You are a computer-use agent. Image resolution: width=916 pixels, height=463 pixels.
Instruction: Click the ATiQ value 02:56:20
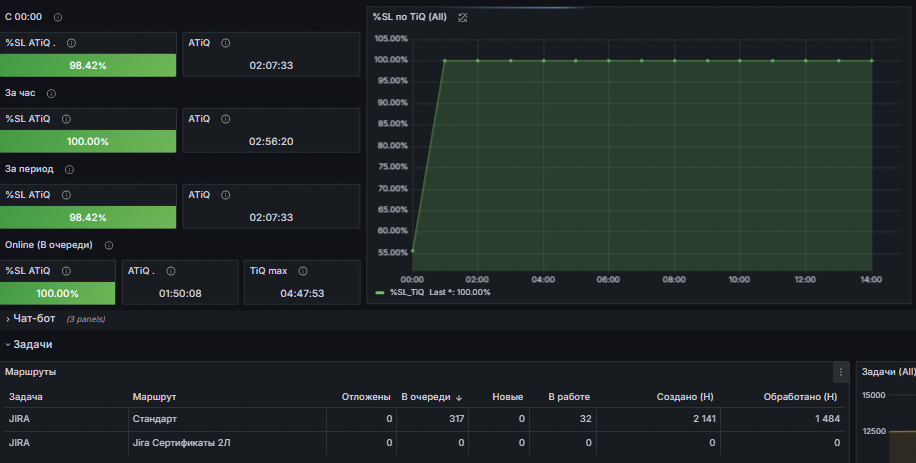(271, 141)
